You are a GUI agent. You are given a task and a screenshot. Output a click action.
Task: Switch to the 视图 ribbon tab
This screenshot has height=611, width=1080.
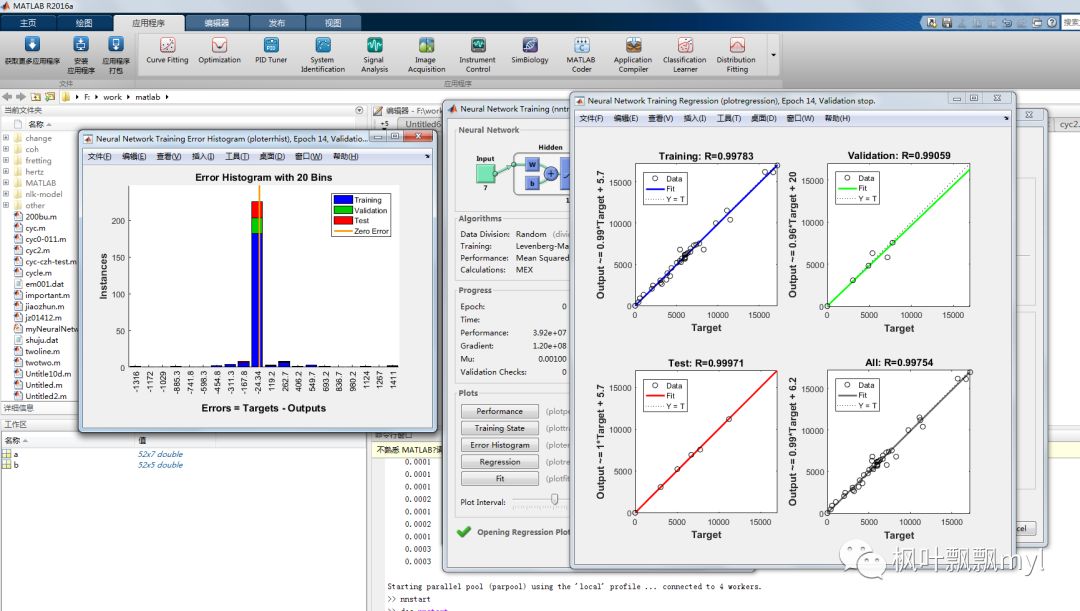[333, 23]
